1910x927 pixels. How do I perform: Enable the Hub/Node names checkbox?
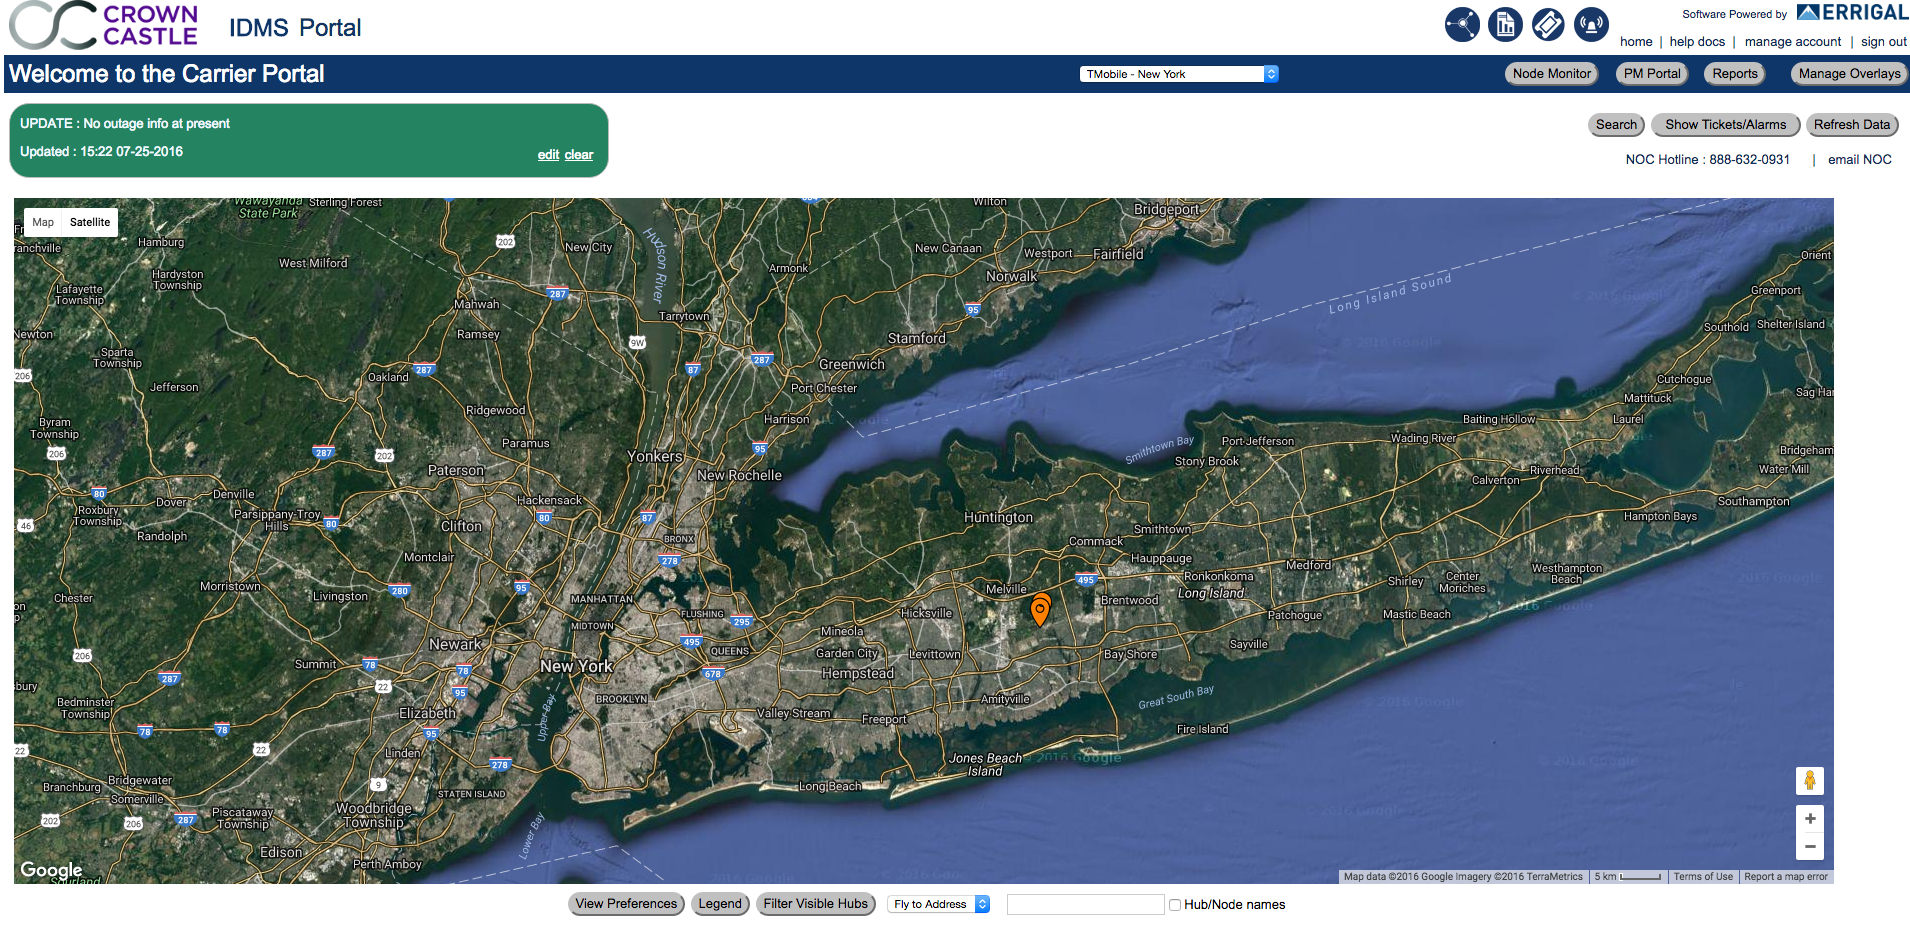click(1175, 905)
